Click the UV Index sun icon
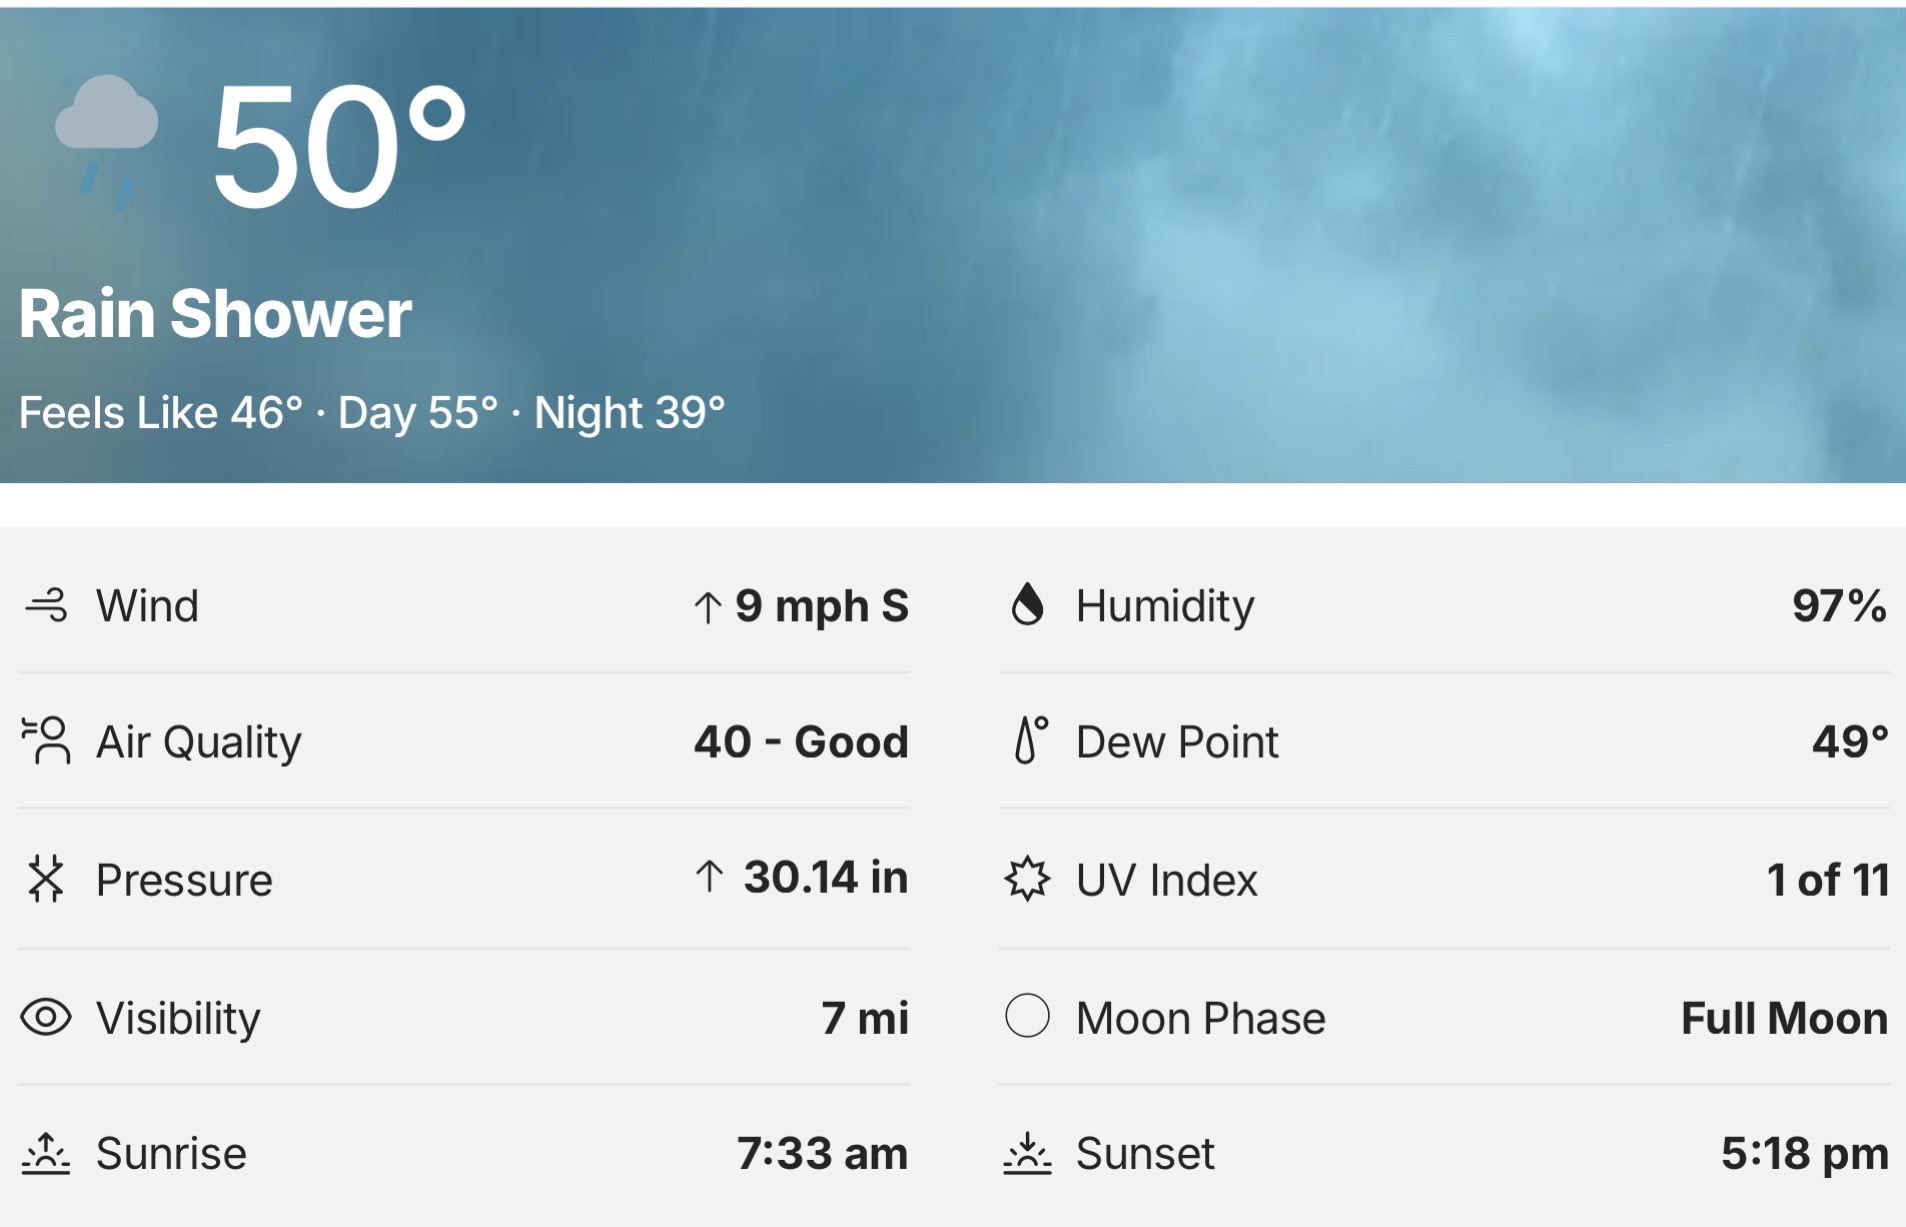Viewport: 1906px width, 1227px height. click(1027, 879)
